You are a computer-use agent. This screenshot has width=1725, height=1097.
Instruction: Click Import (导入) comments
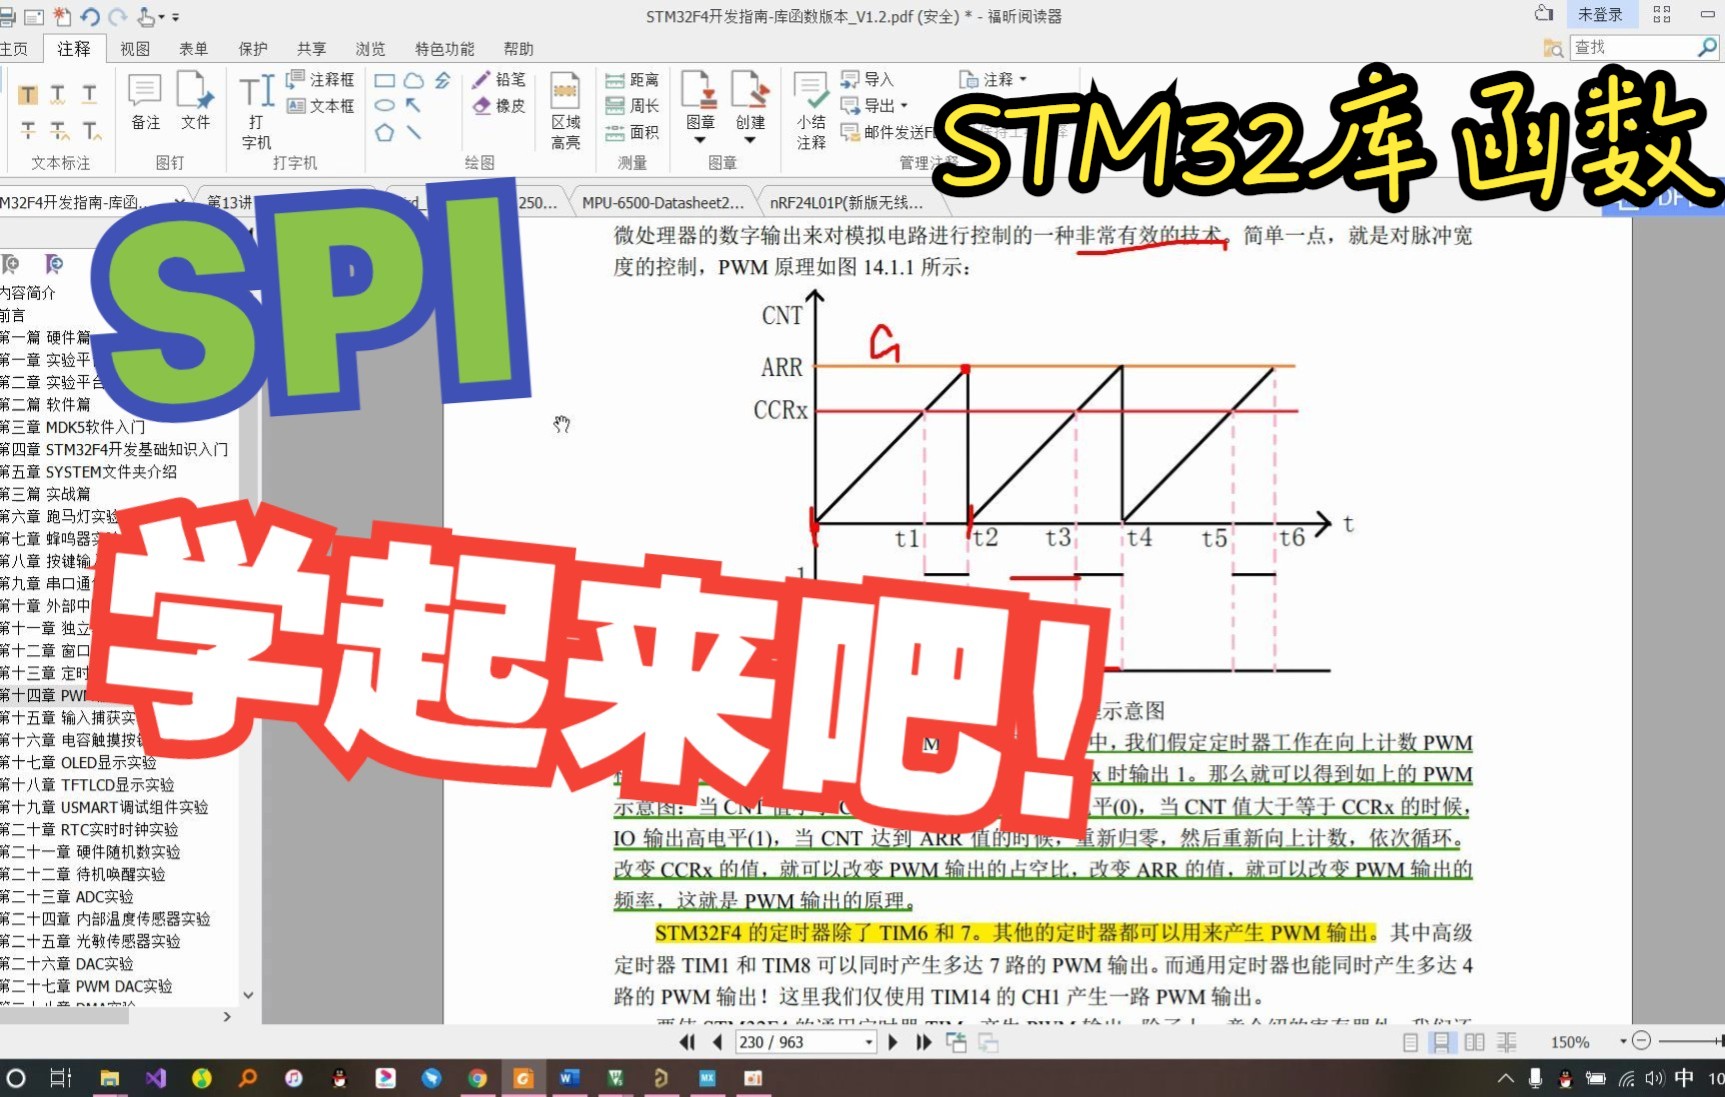click(867, 79)
